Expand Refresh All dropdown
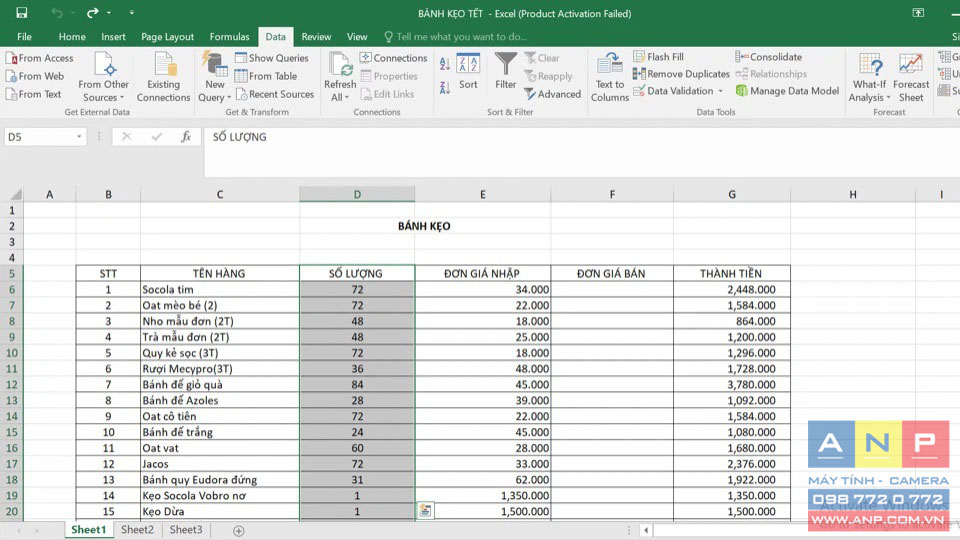 340,91
